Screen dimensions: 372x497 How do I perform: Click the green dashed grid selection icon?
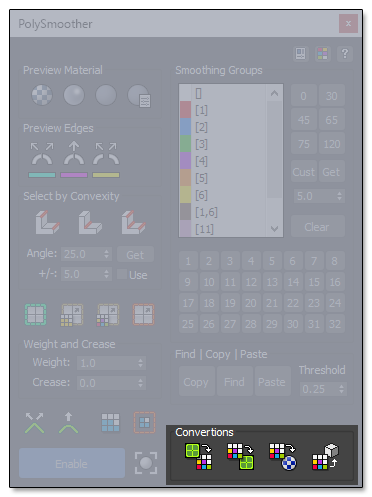coord(36,314)
